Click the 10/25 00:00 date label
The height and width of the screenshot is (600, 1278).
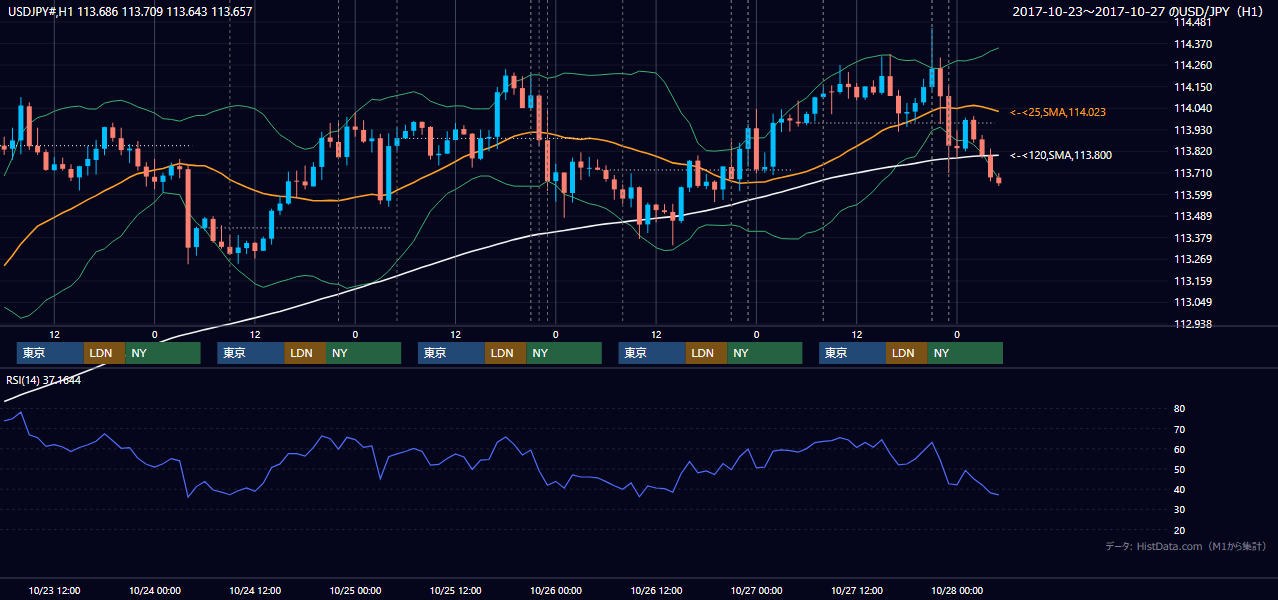click(355, 590)
